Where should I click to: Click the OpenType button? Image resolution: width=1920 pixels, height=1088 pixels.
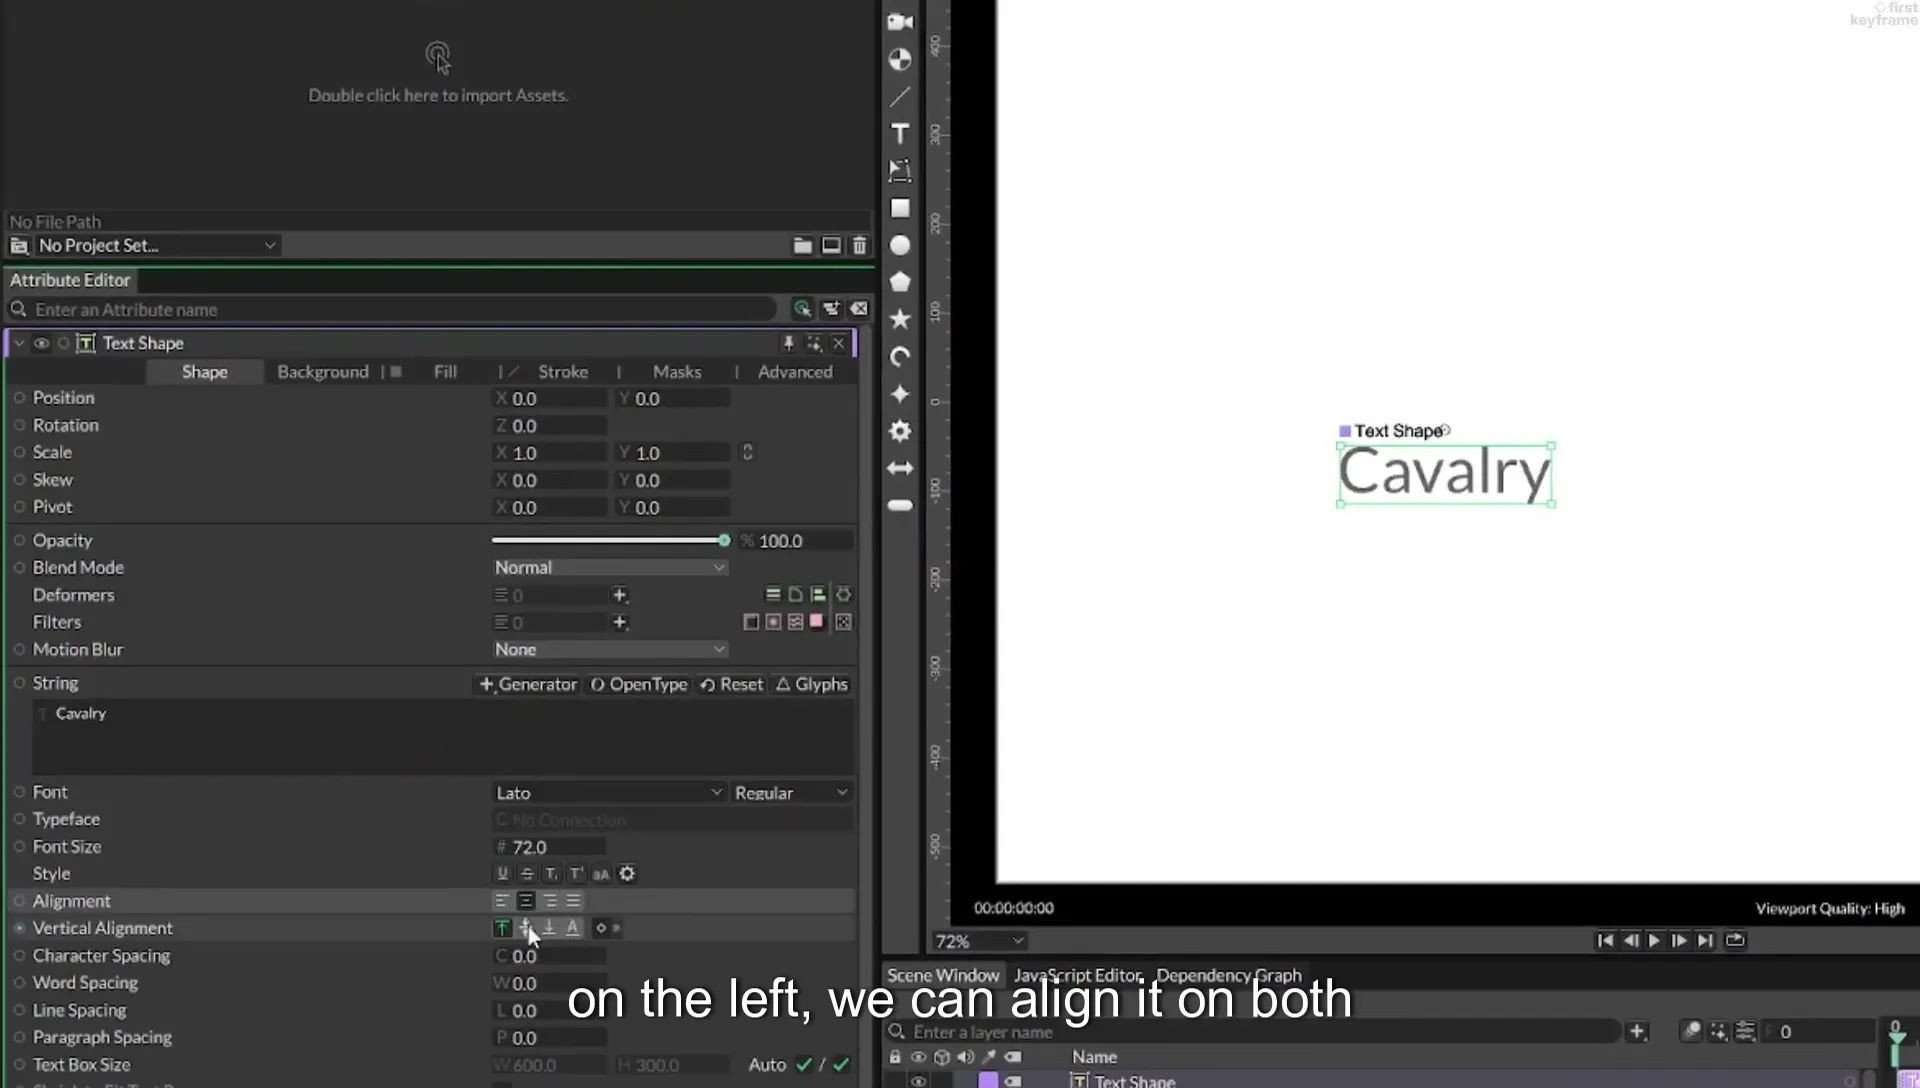click(x=639, y=684)
